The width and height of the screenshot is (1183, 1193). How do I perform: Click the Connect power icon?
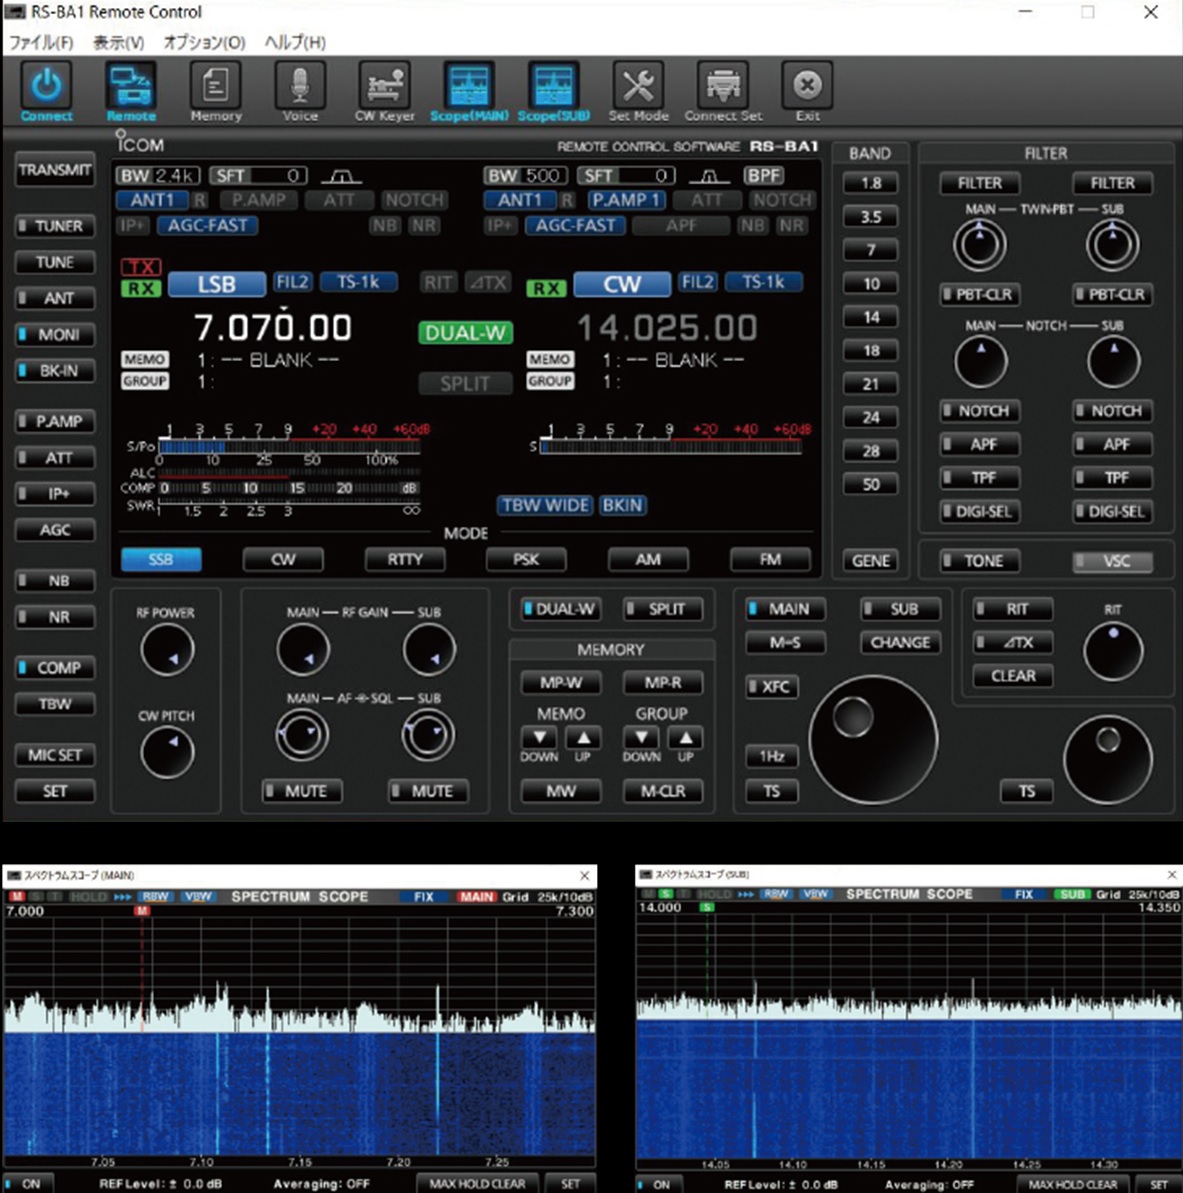coord(46,87)
